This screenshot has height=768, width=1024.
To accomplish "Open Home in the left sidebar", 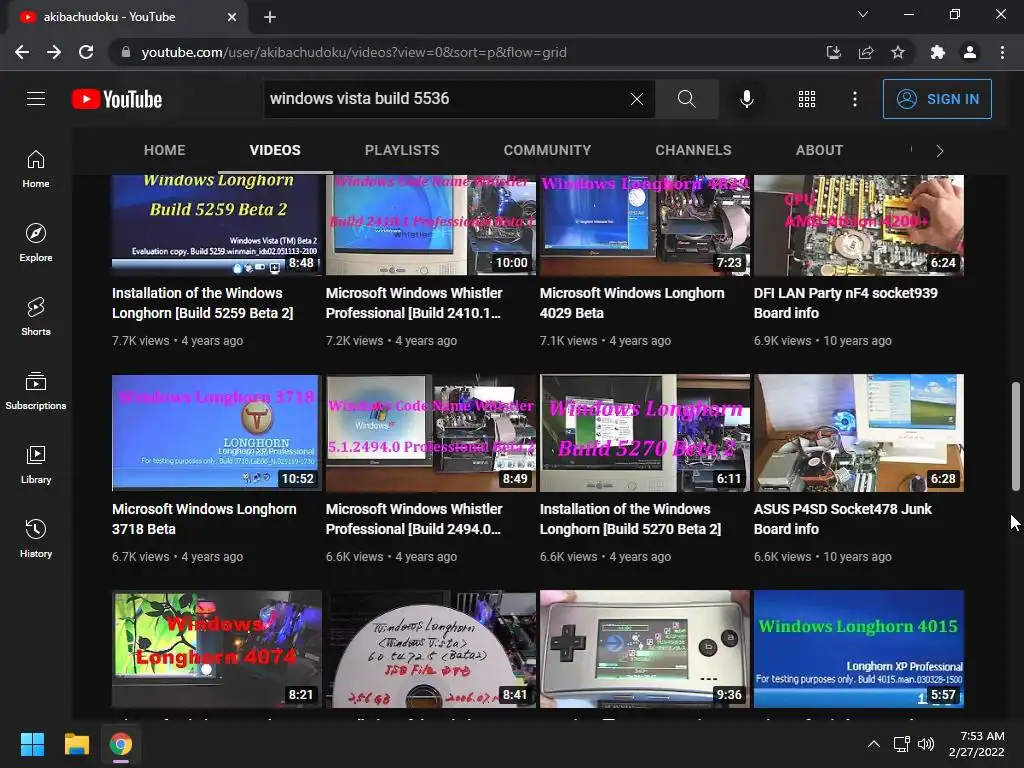I will [x=36, y=168].
